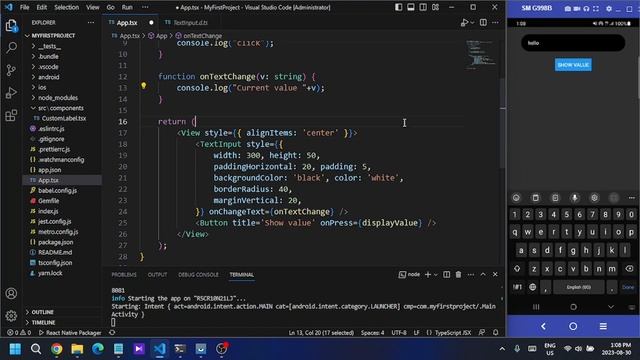Switch to the PROBLEMS panel tab

124,275
